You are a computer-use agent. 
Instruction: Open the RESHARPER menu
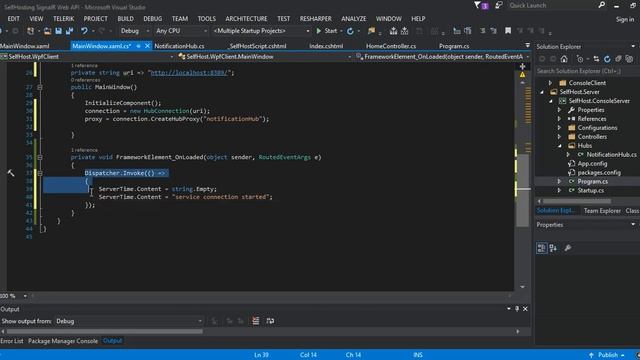(x=316, y=19)
